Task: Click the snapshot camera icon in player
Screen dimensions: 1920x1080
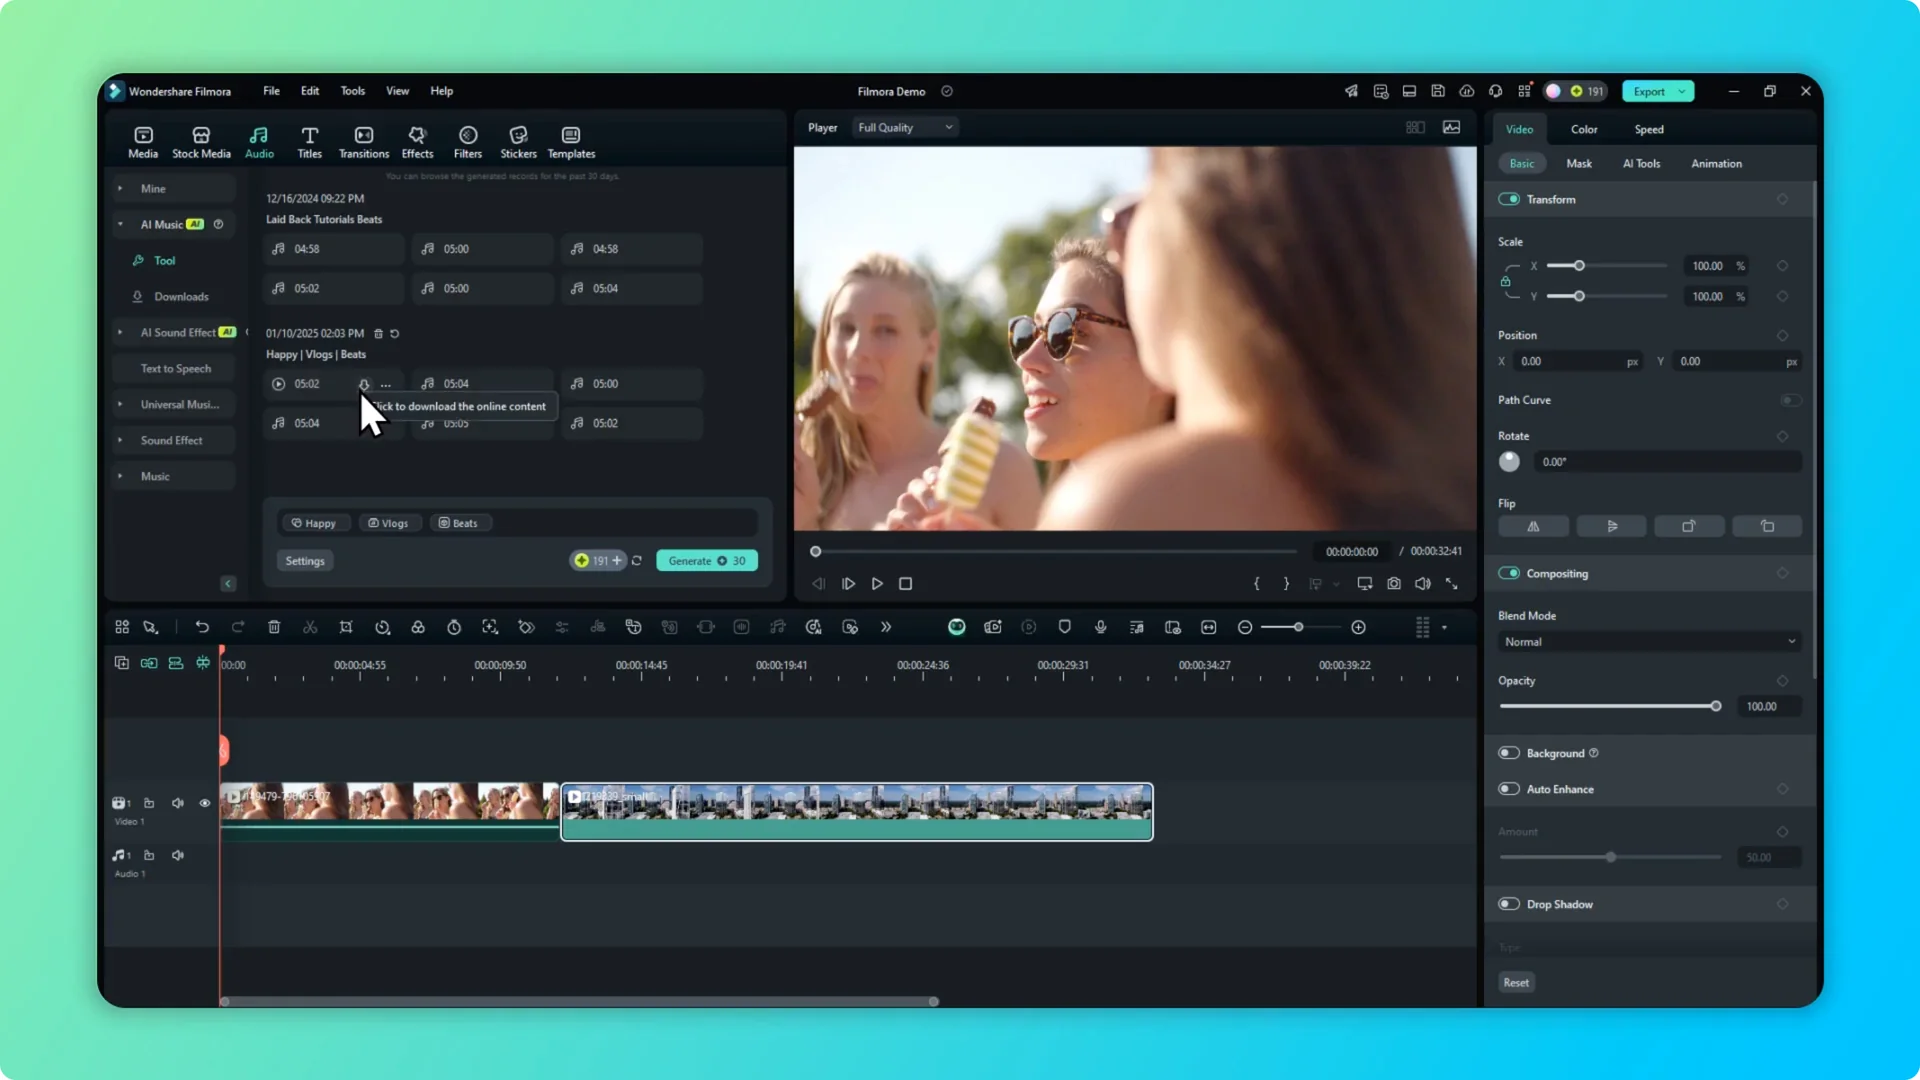Action: 1394,583
